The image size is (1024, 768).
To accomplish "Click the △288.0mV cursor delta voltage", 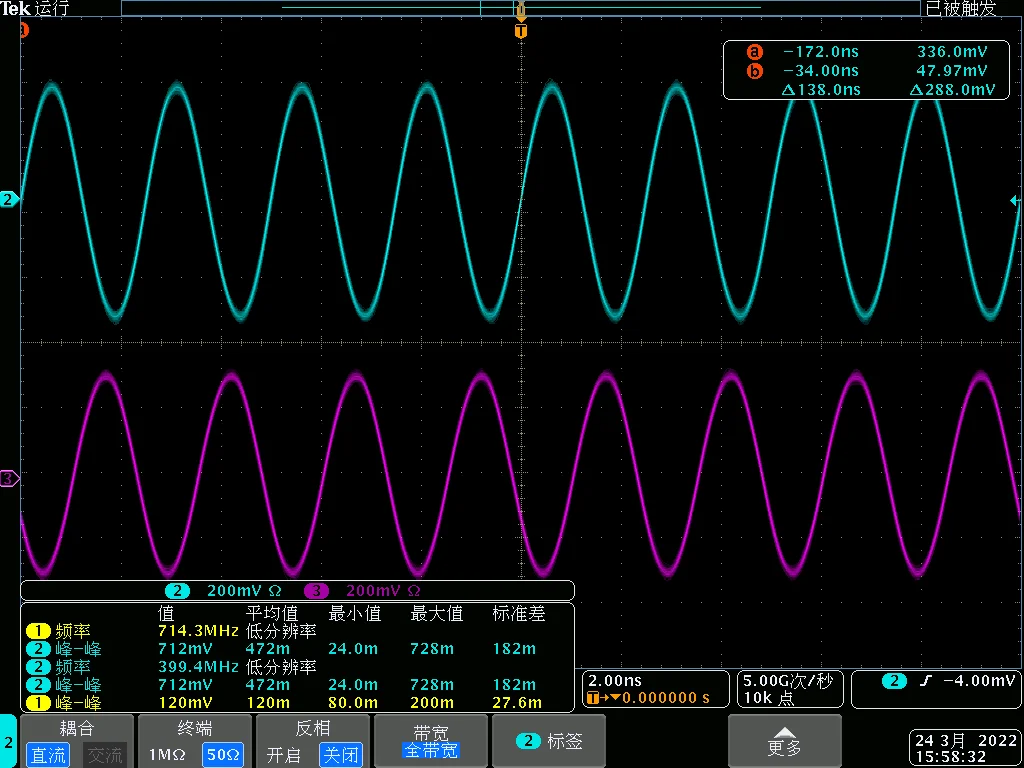I will pos(952,89).
